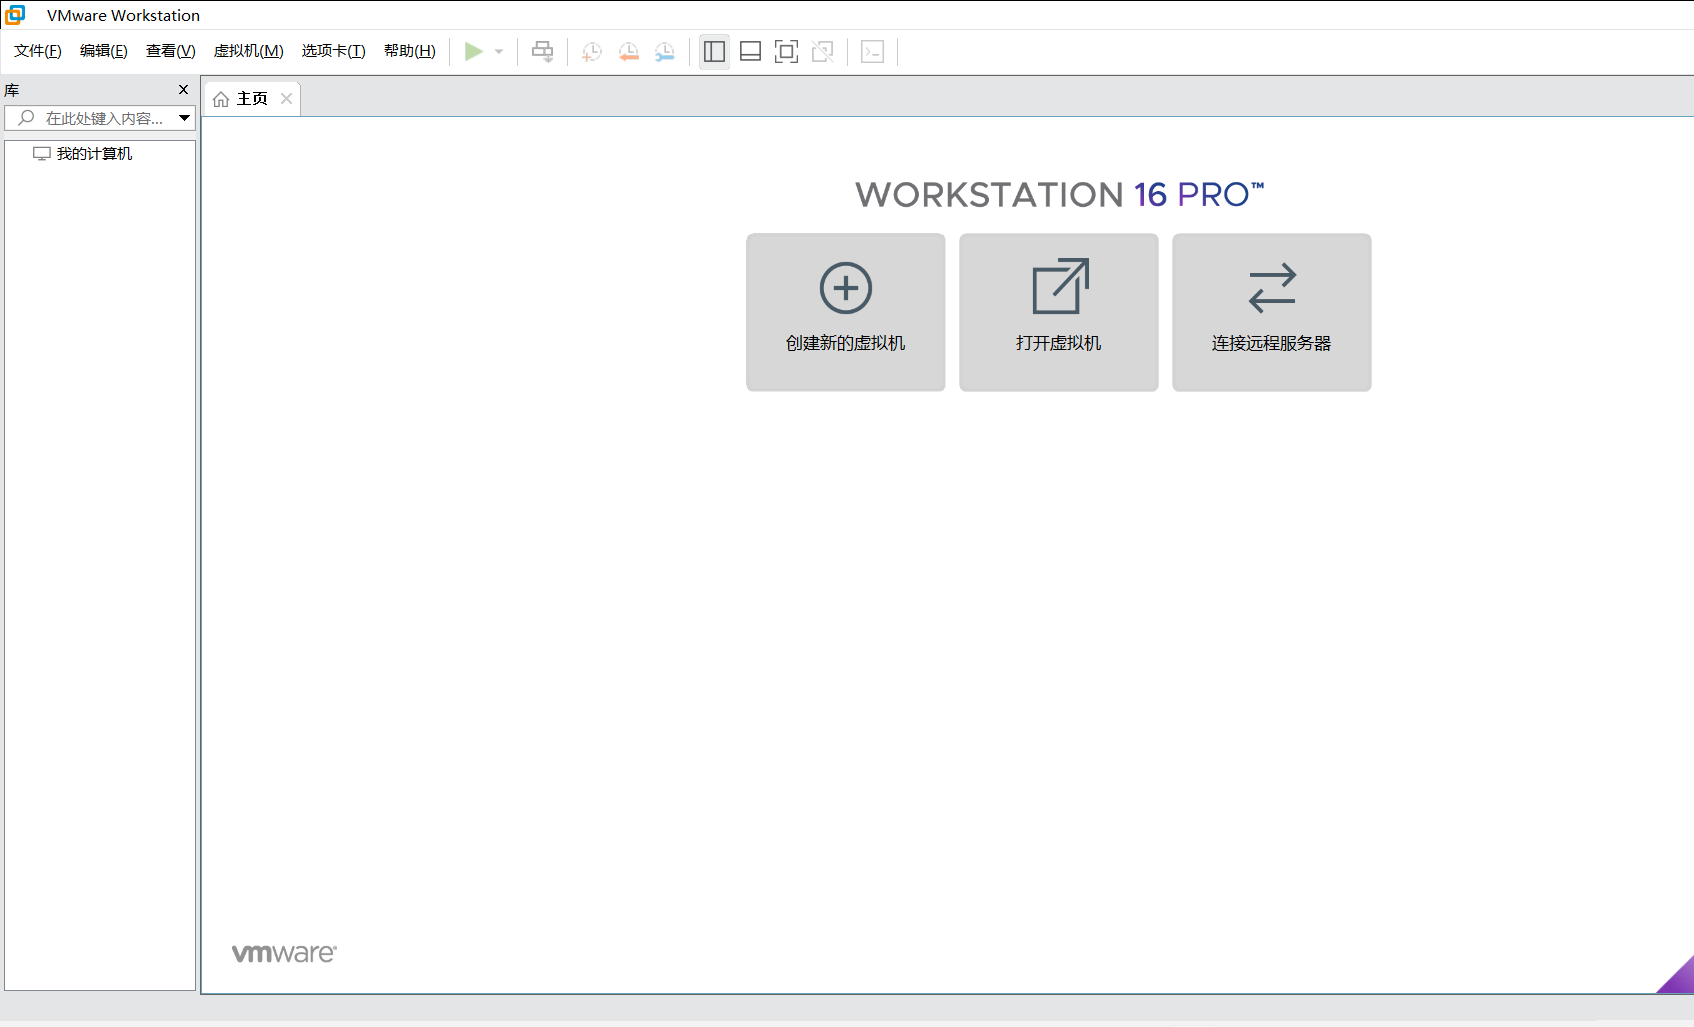Click the search magnifier icon in library
Screen dimensions: 1694x1027
(27, 118)
